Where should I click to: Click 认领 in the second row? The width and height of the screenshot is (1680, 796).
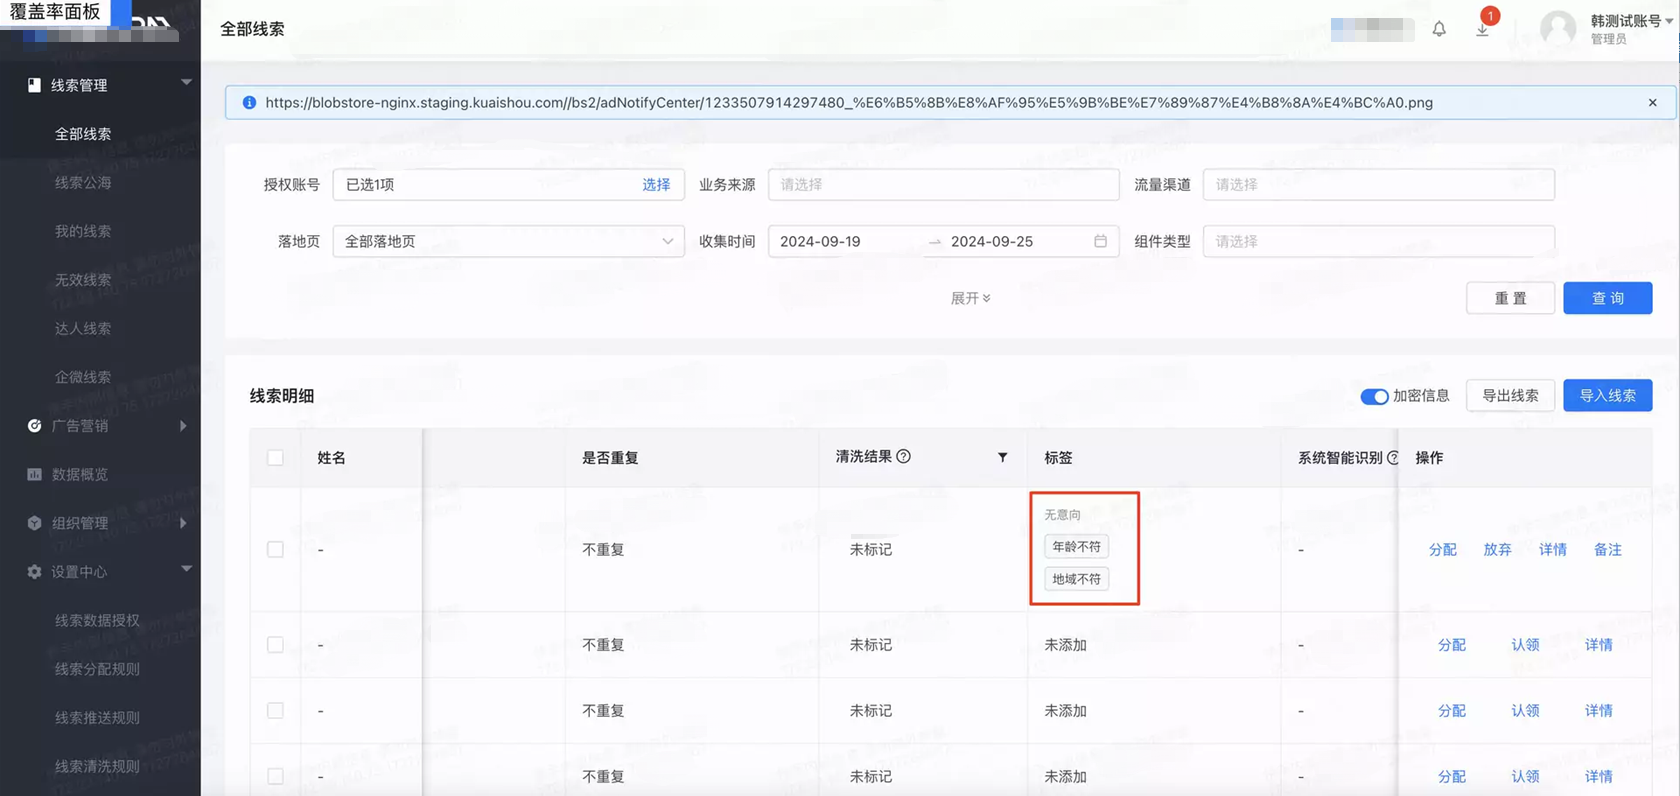point(1525,645)
